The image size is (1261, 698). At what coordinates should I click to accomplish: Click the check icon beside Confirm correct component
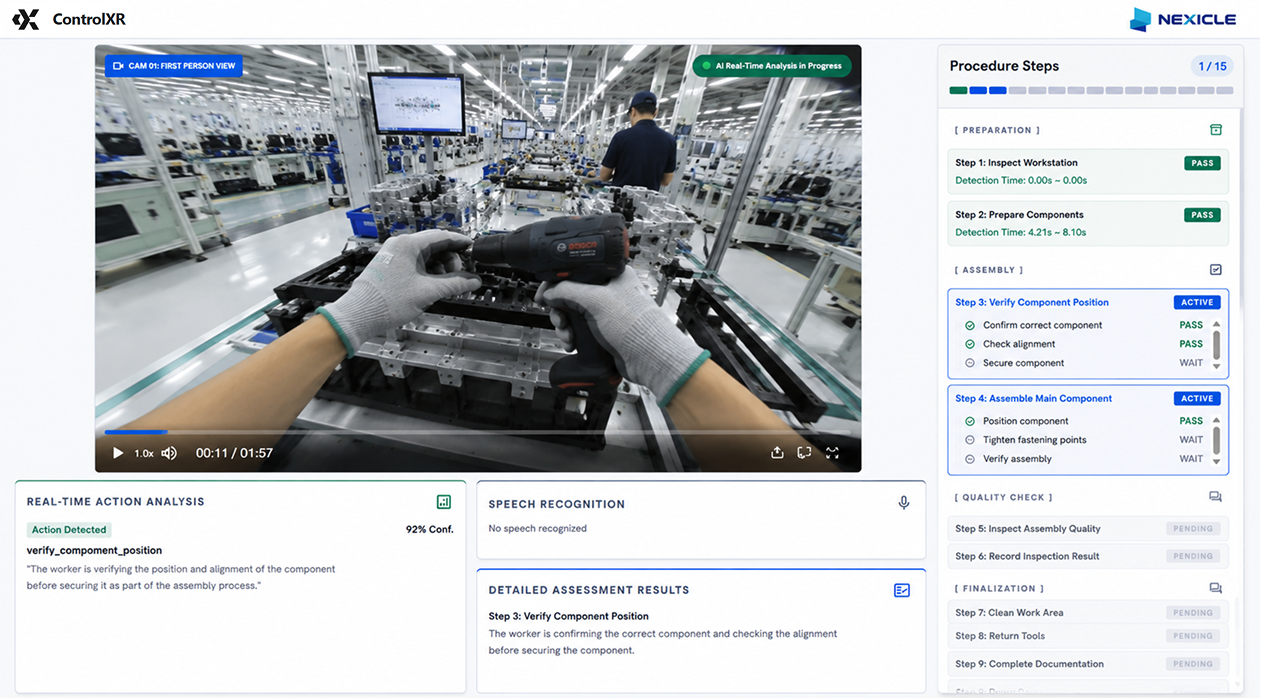[x=970, y=325]
